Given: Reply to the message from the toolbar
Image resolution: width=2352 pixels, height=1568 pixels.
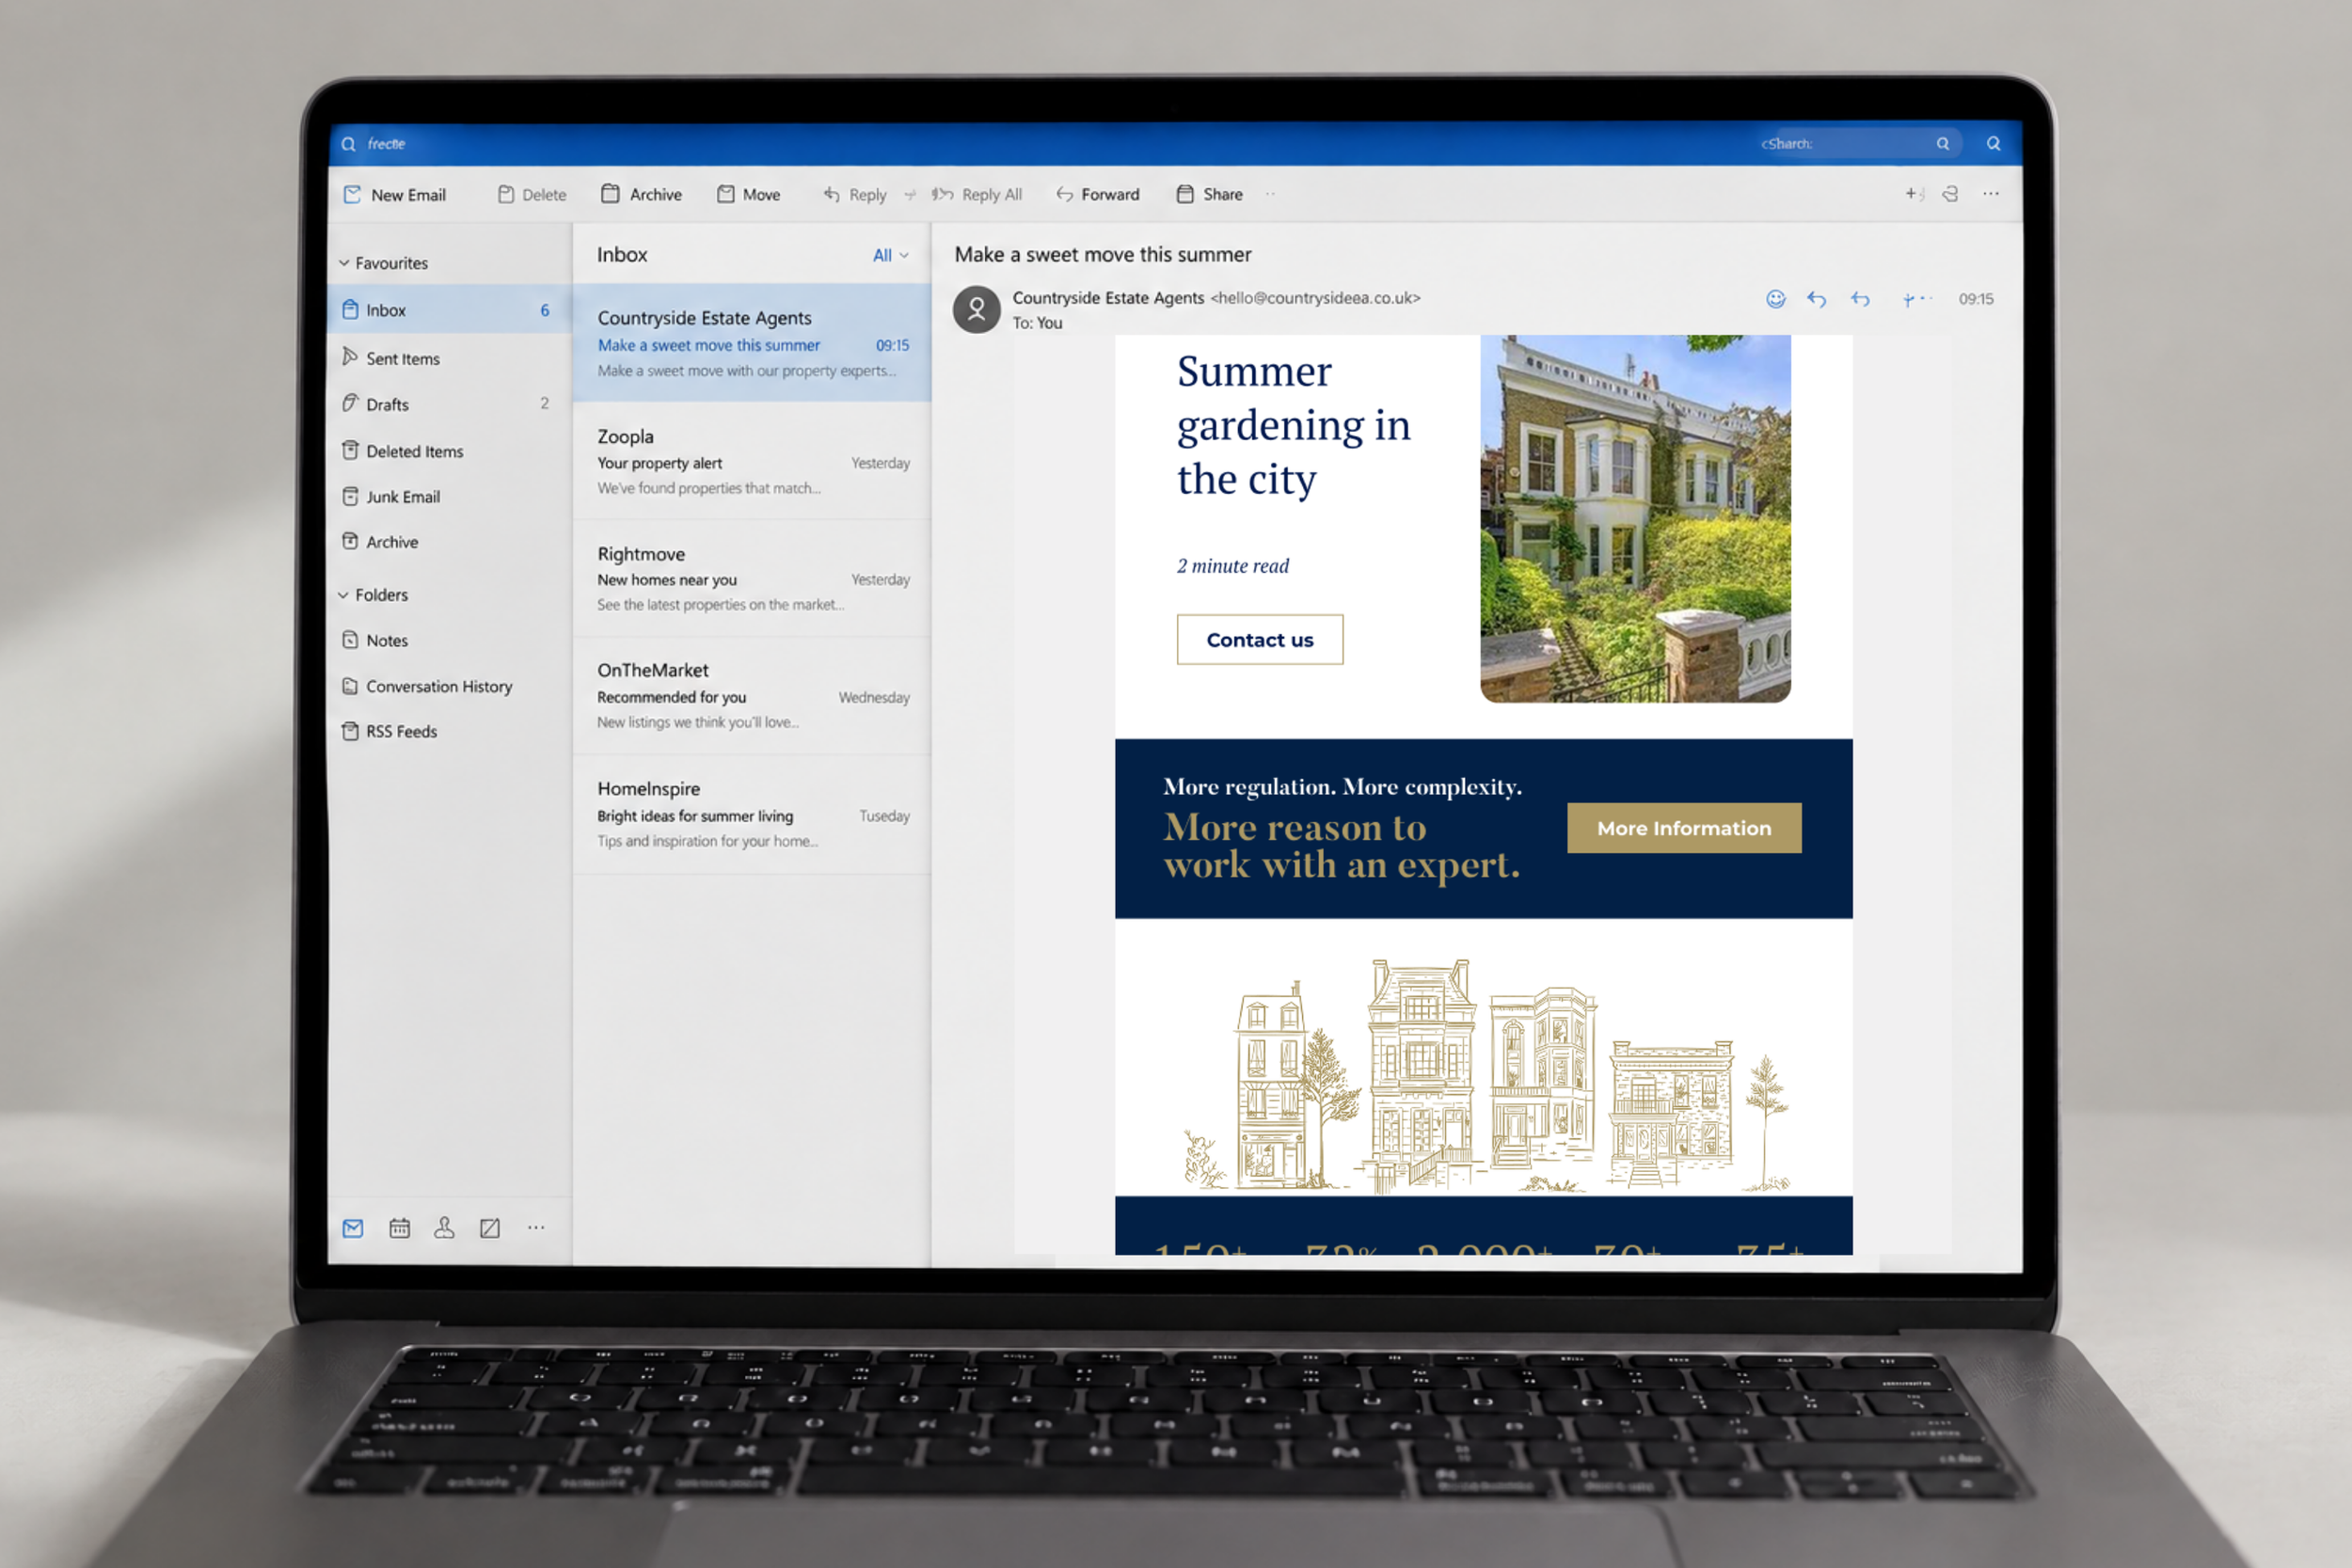Looking at the screenshot, I should [855, 195].
